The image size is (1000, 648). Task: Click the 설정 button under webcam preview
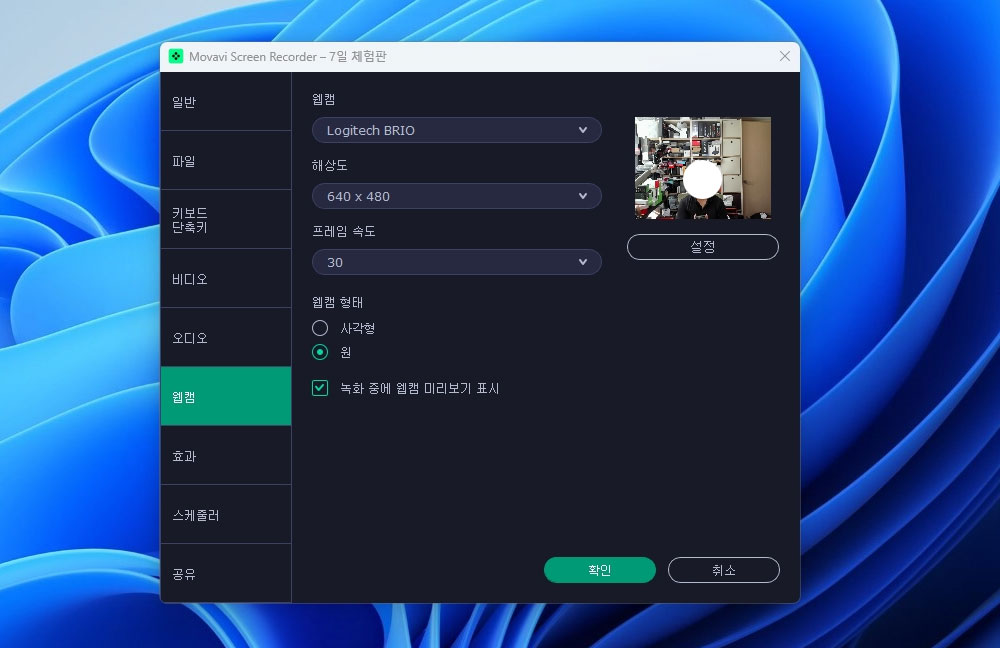tap(703, 247)
